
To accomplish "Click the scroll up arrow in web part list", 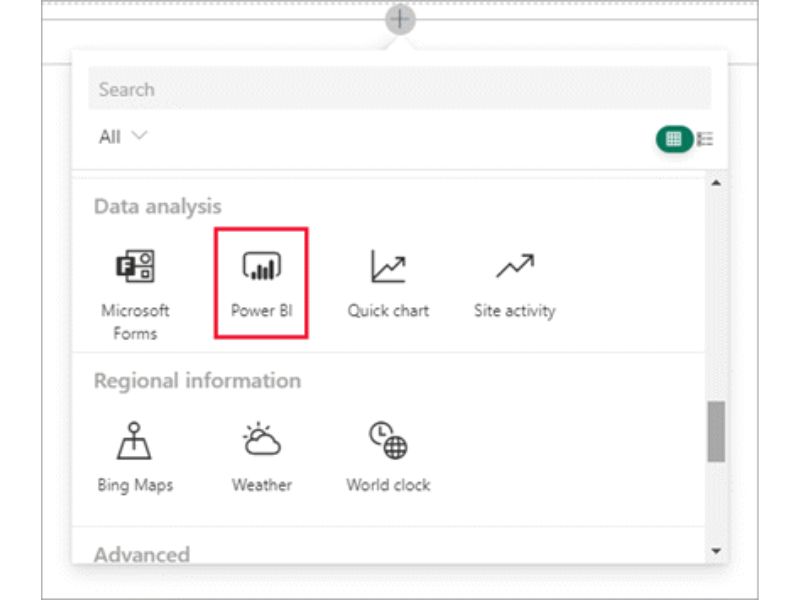I will [715, 184].
